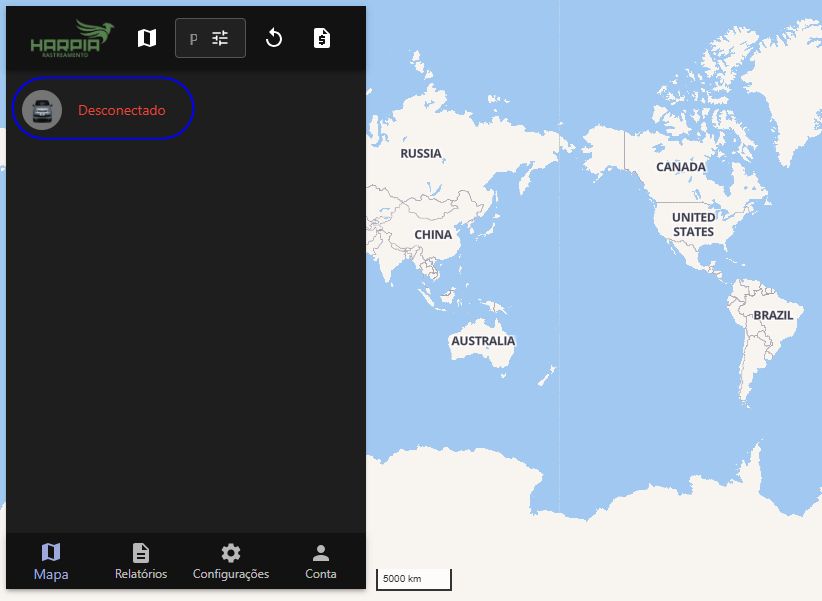Click the United States map label
The width and height of the screenshot is (822, 601).
tap(693, 224)
